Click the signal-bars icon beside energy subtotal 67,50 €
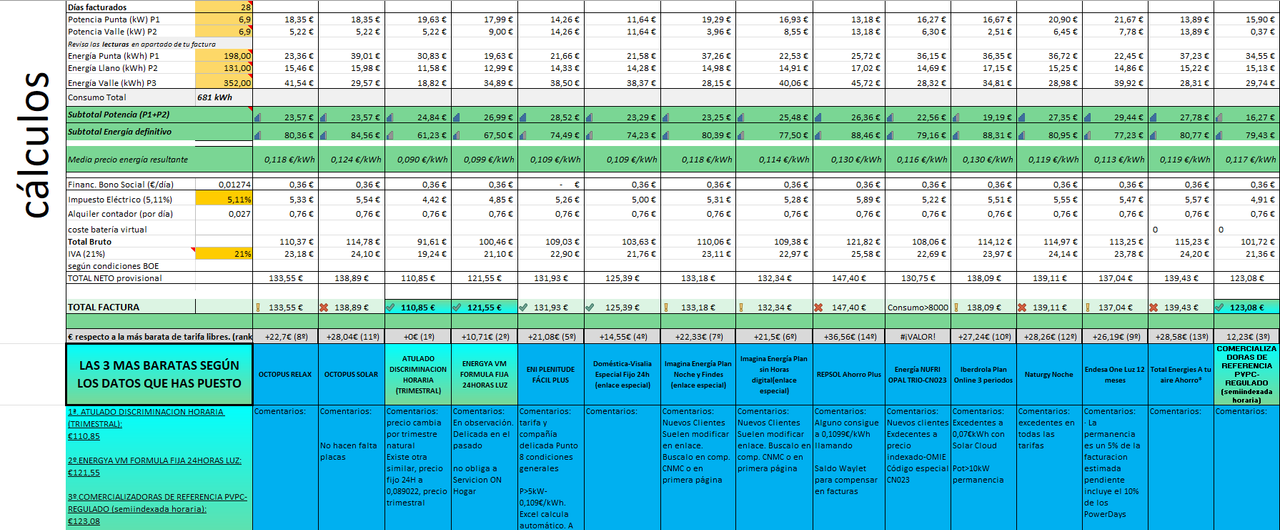 click(x=458, y=133)
